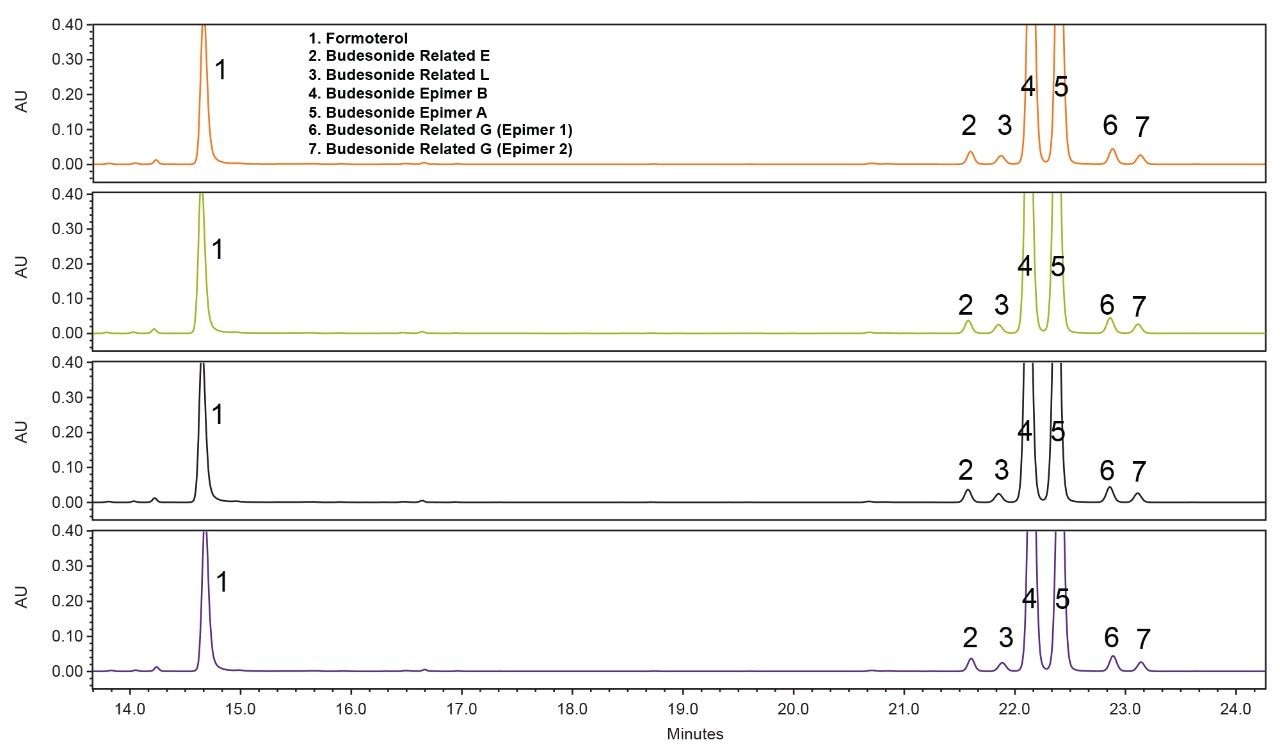The height and width of the screenshot is (756, 1280).
Task: Click peak label 7 in the green chromatogram
Action: coord(1139,306)
